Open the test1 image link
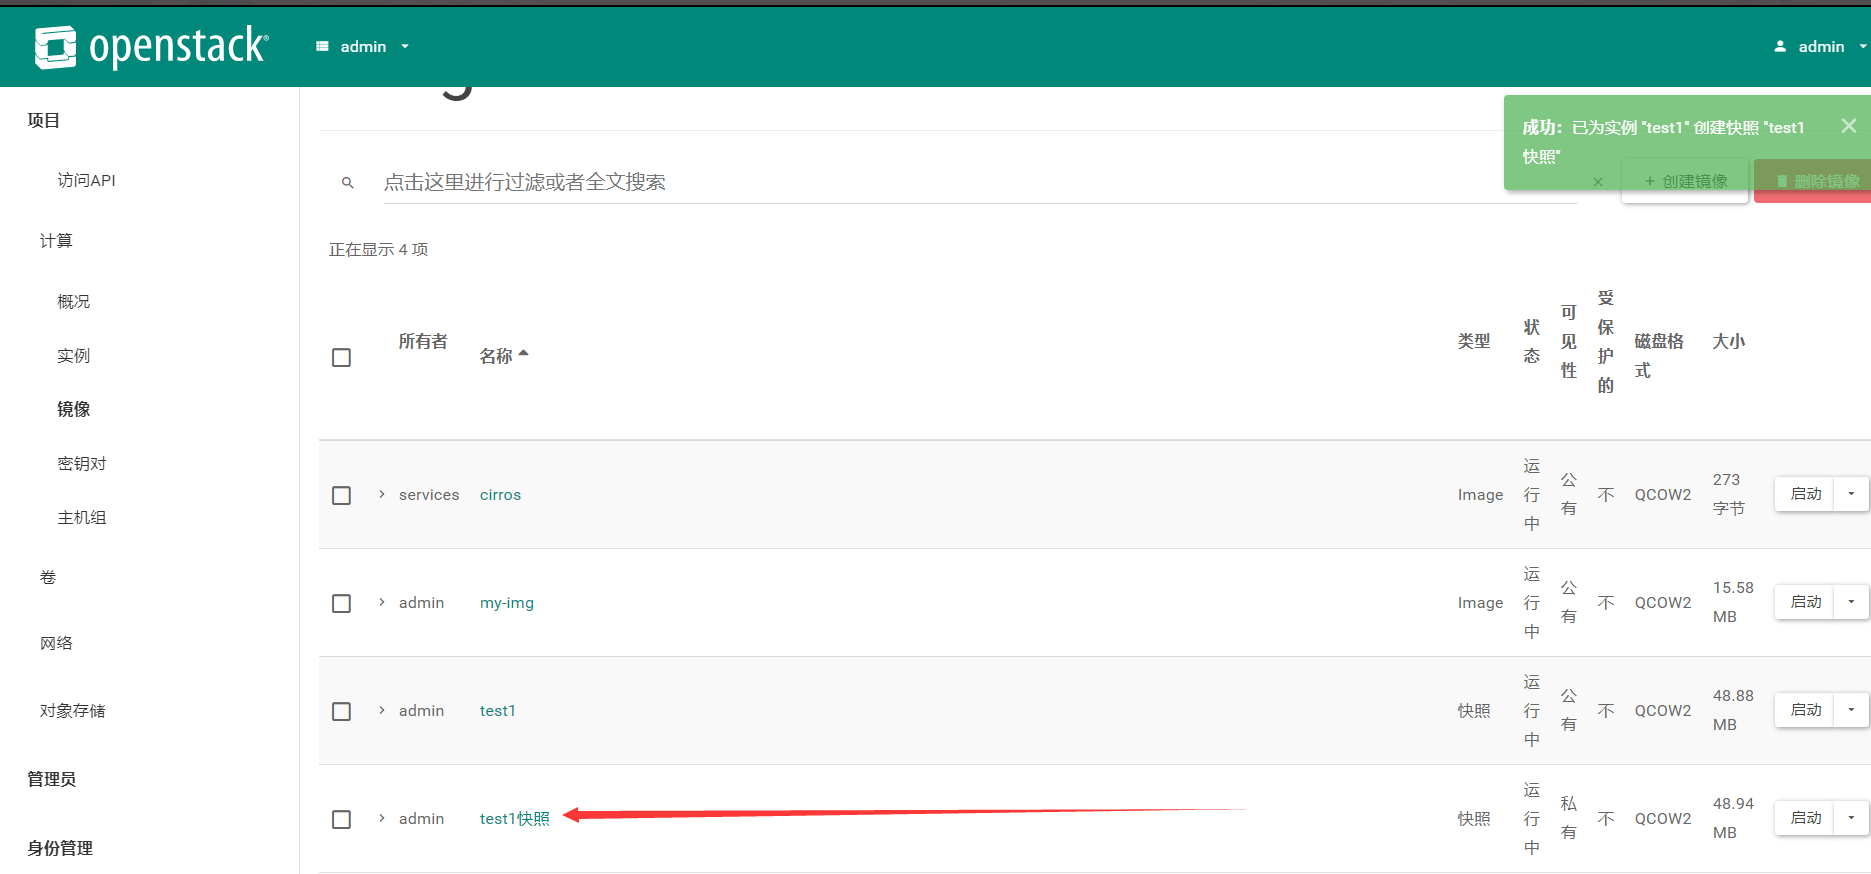 coord(498,711)
